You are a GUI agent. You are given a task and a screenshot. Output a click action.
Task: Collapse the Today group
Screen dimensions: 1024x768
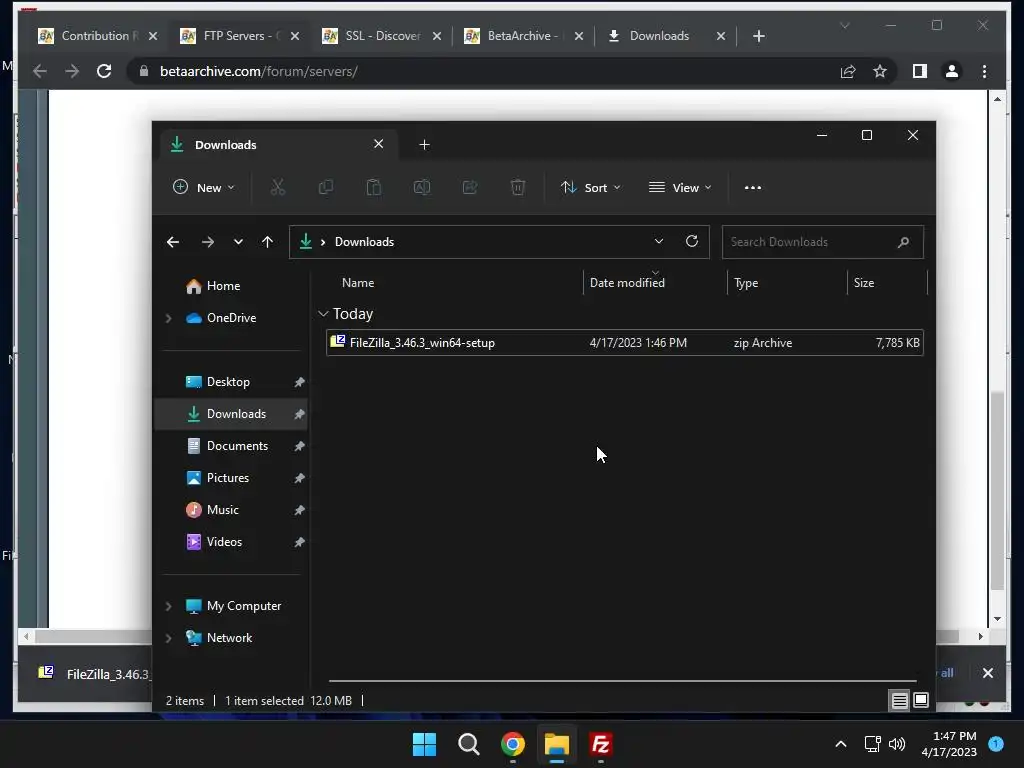click(323, 314)
